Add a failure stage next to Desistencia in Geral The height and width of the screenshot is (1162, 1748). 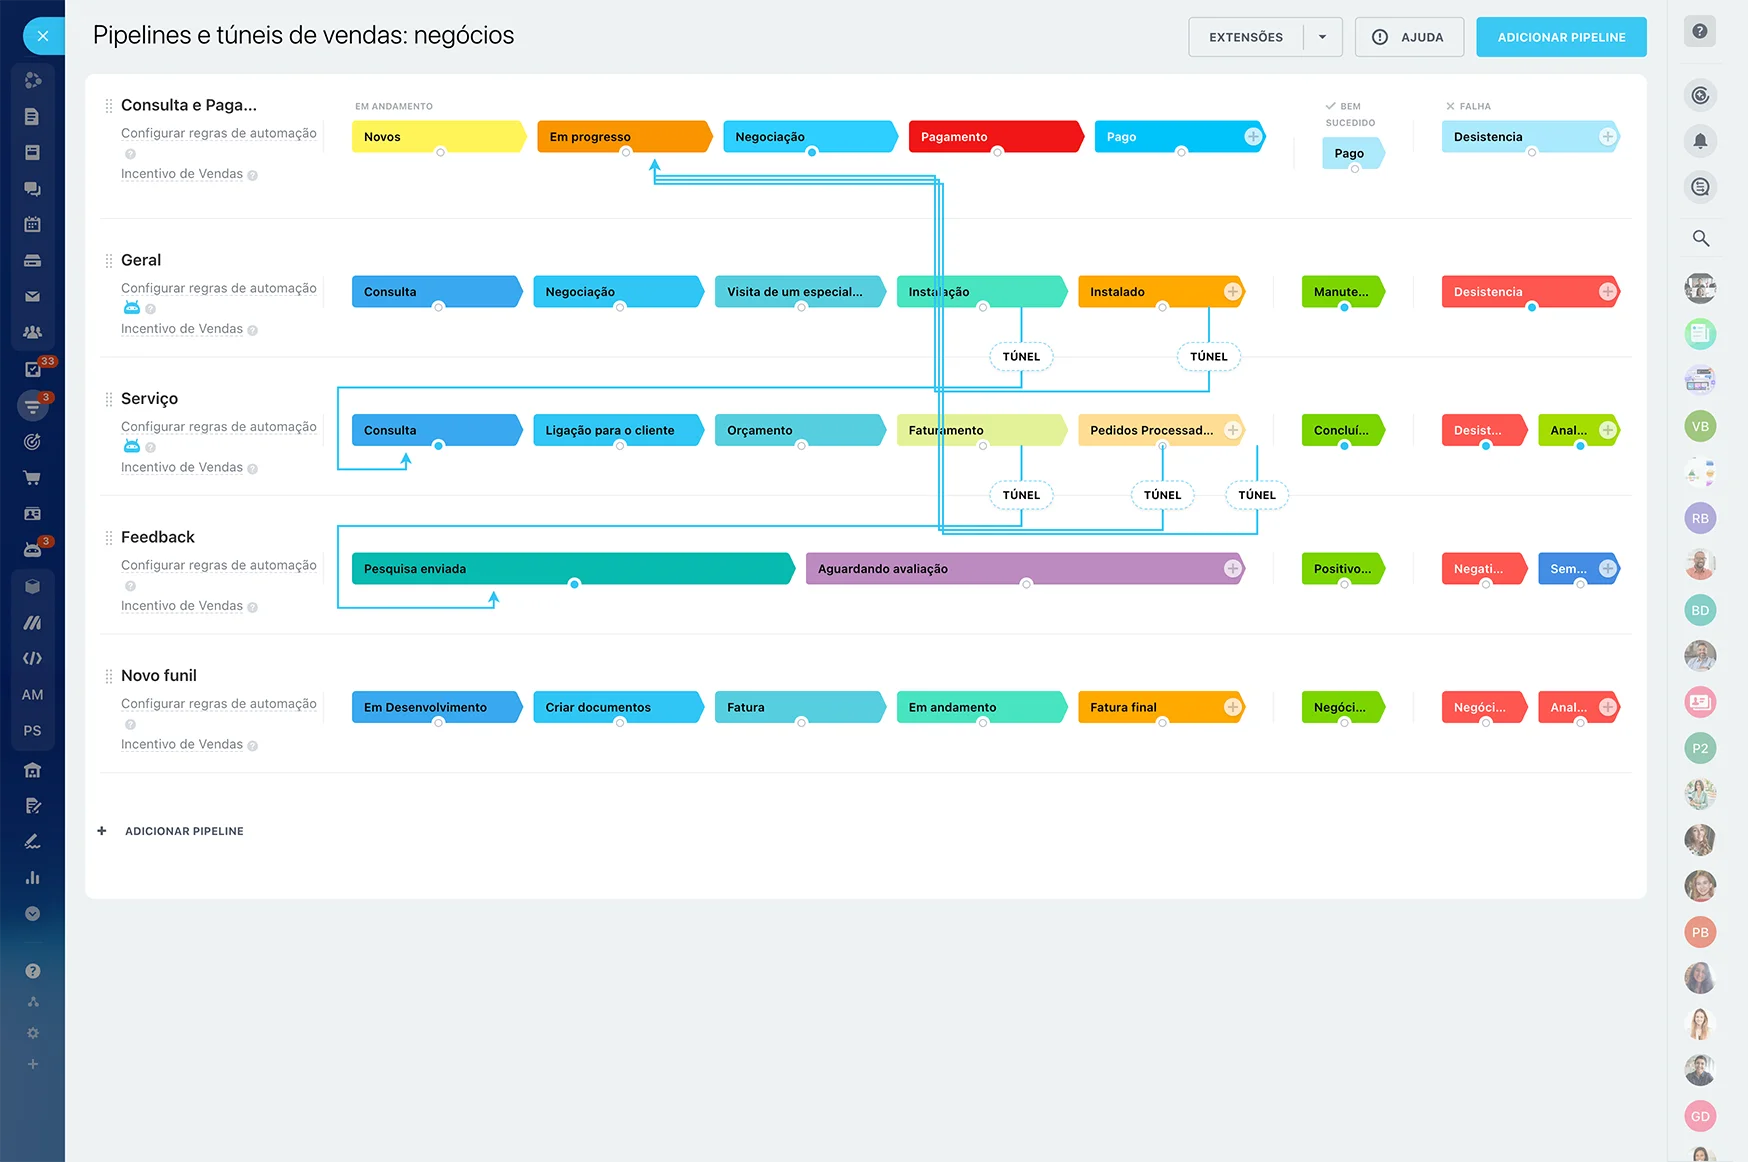[1607, 292]
